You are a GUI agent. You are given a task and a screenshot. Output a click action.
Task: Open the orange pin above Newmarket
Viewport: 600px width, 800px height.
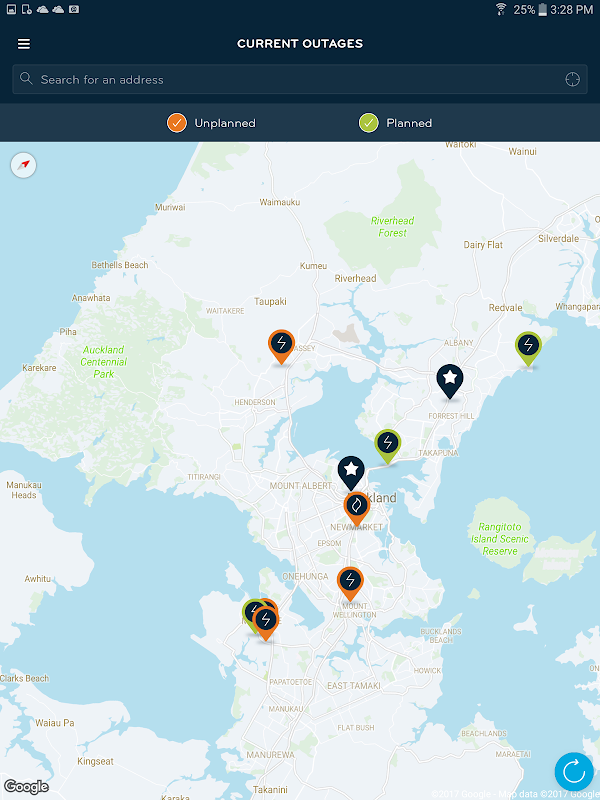(357, 508)
